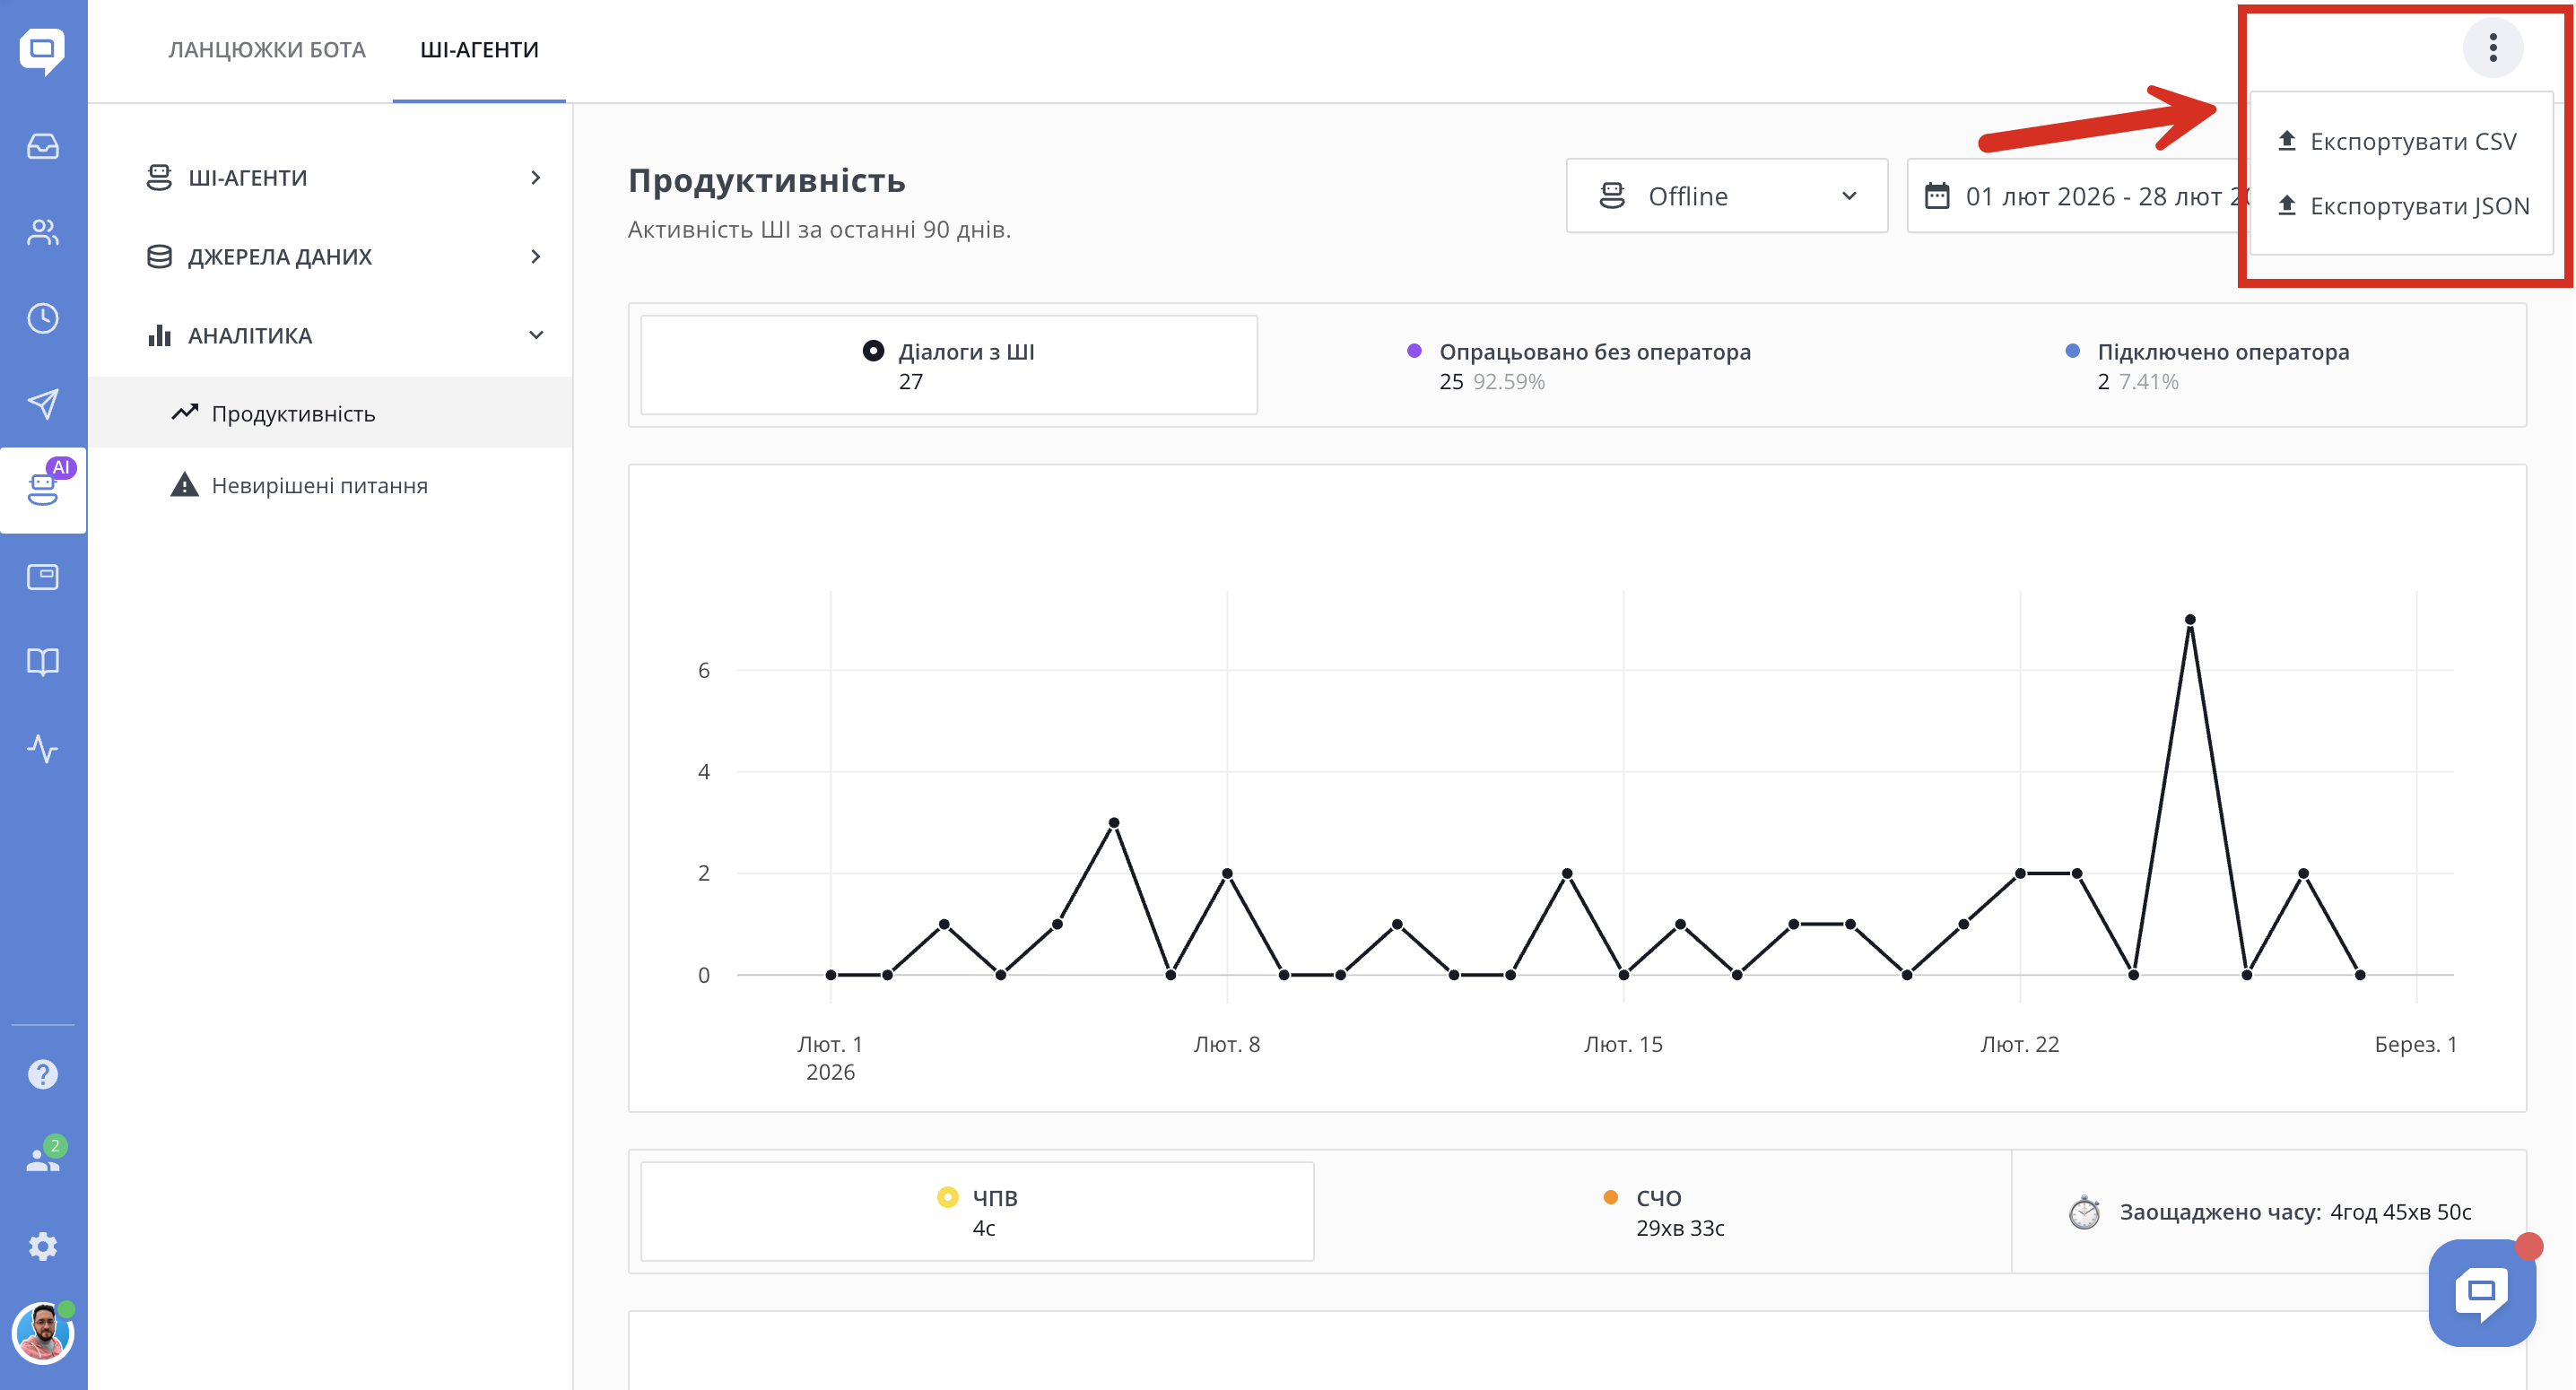2576x1390 pixels.
Task: Open the paper plane campaigns icon
Action: point(43,404)
